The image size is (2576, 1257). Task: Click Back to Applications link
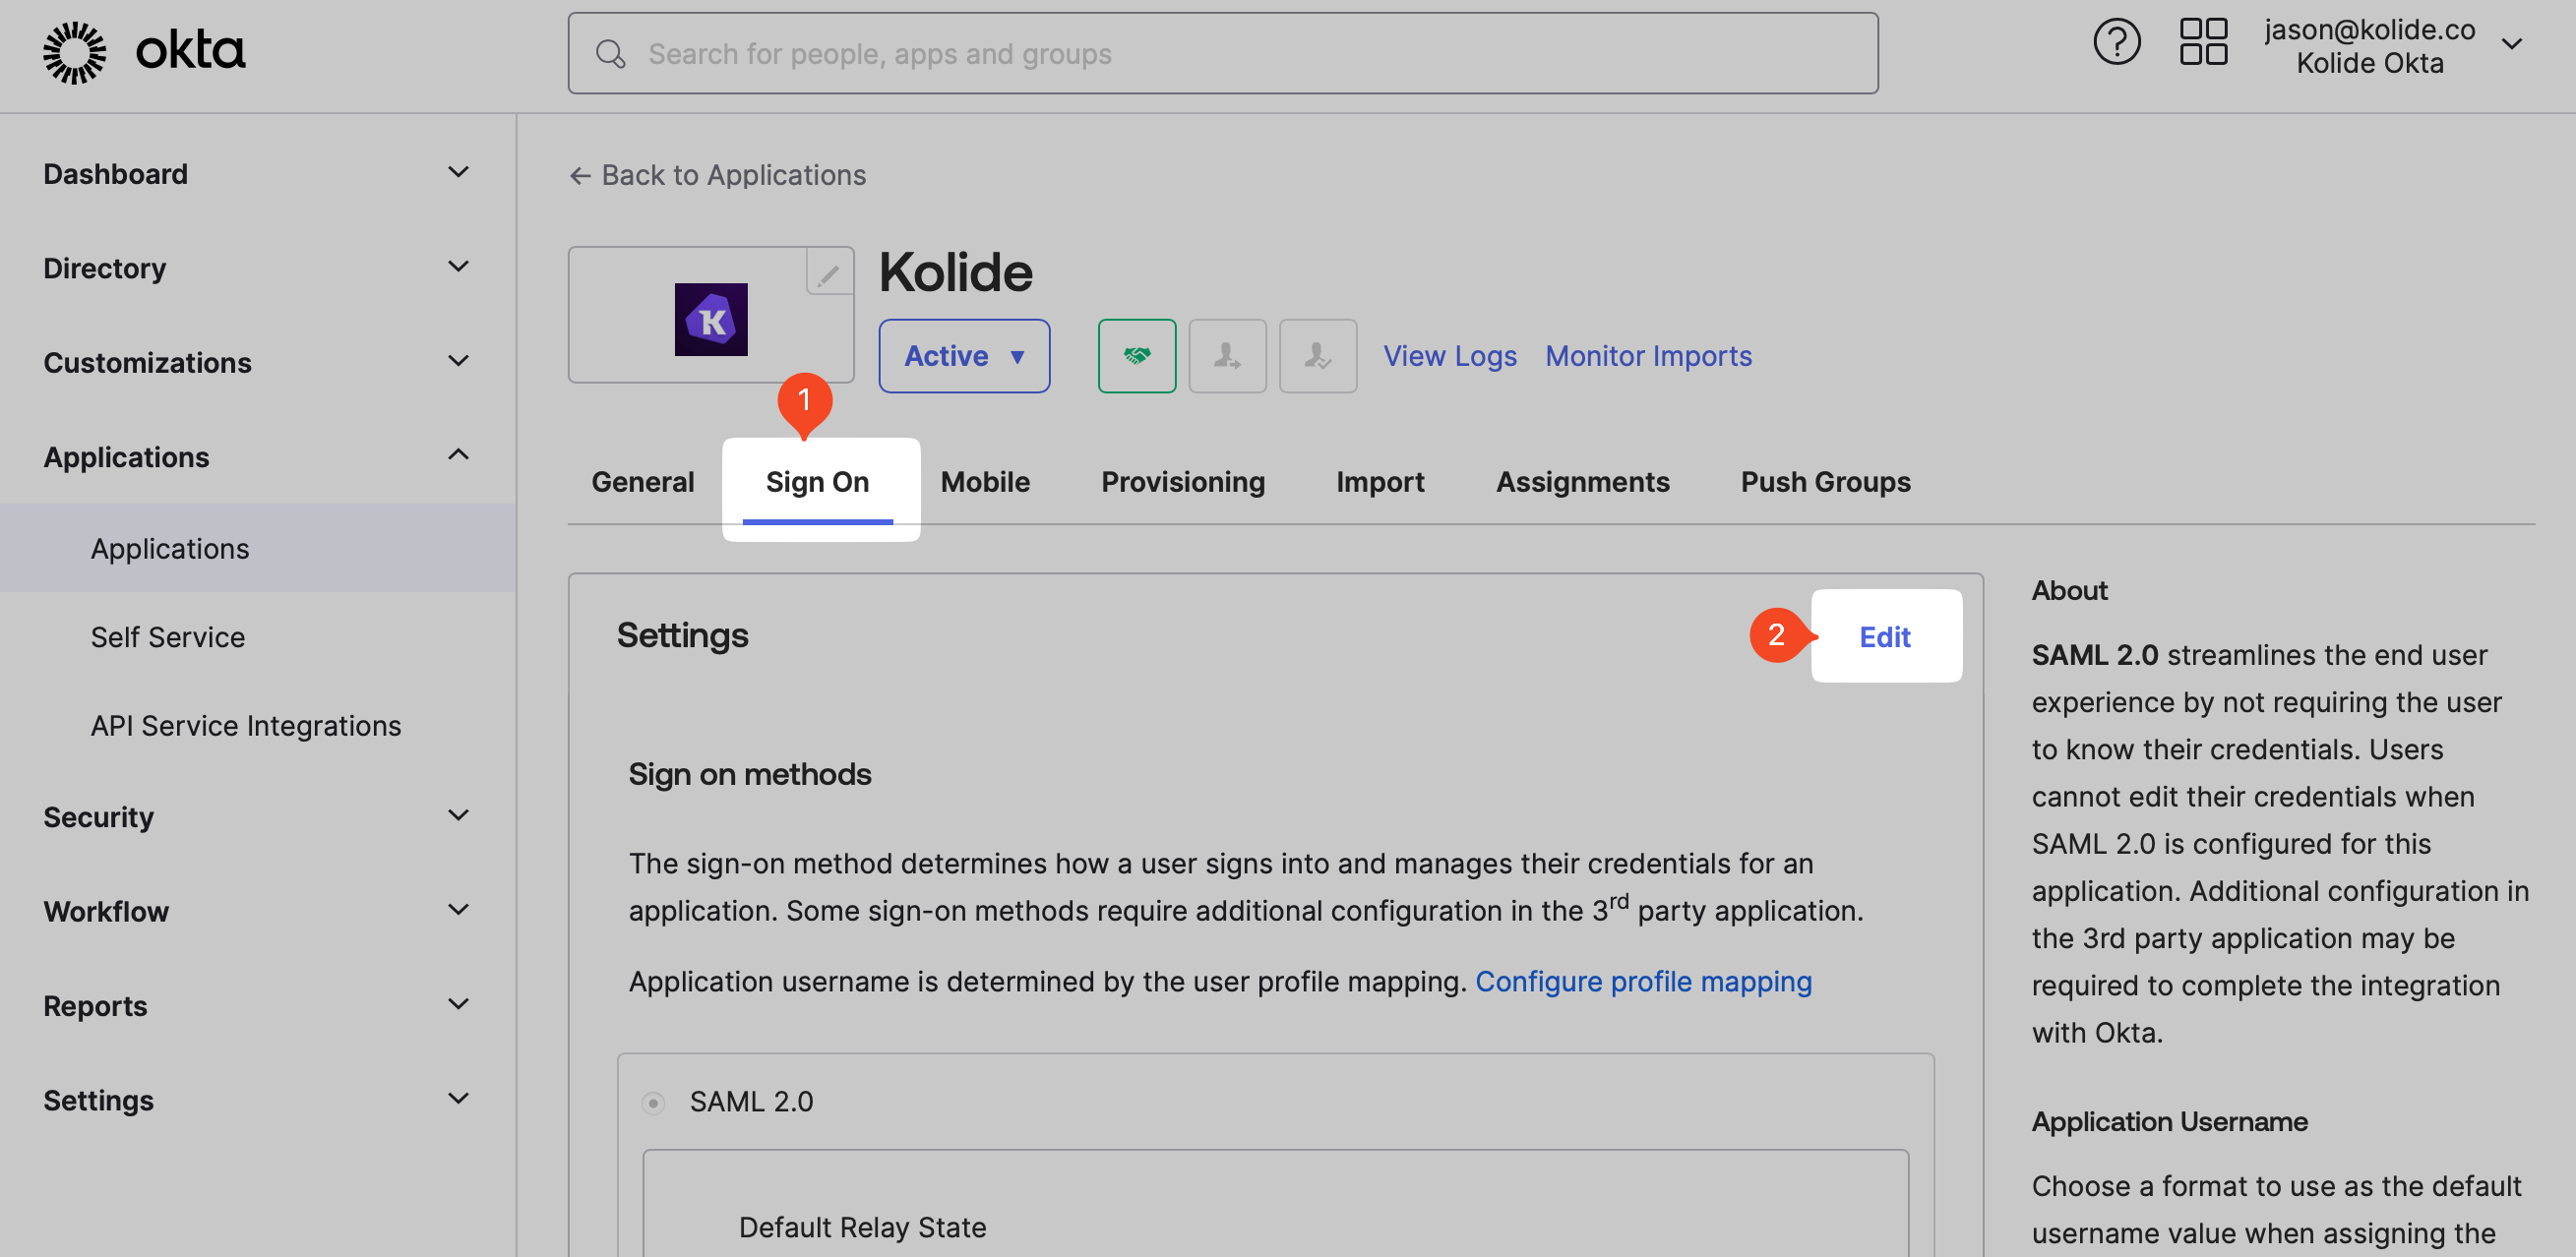coord(718,175)
